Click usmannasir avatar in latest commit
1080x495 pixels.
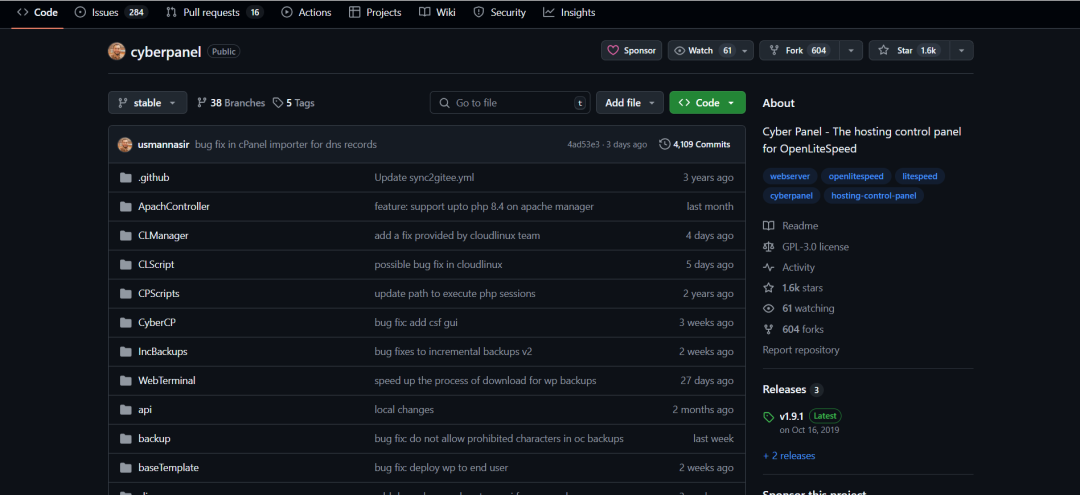pos(125,145)
